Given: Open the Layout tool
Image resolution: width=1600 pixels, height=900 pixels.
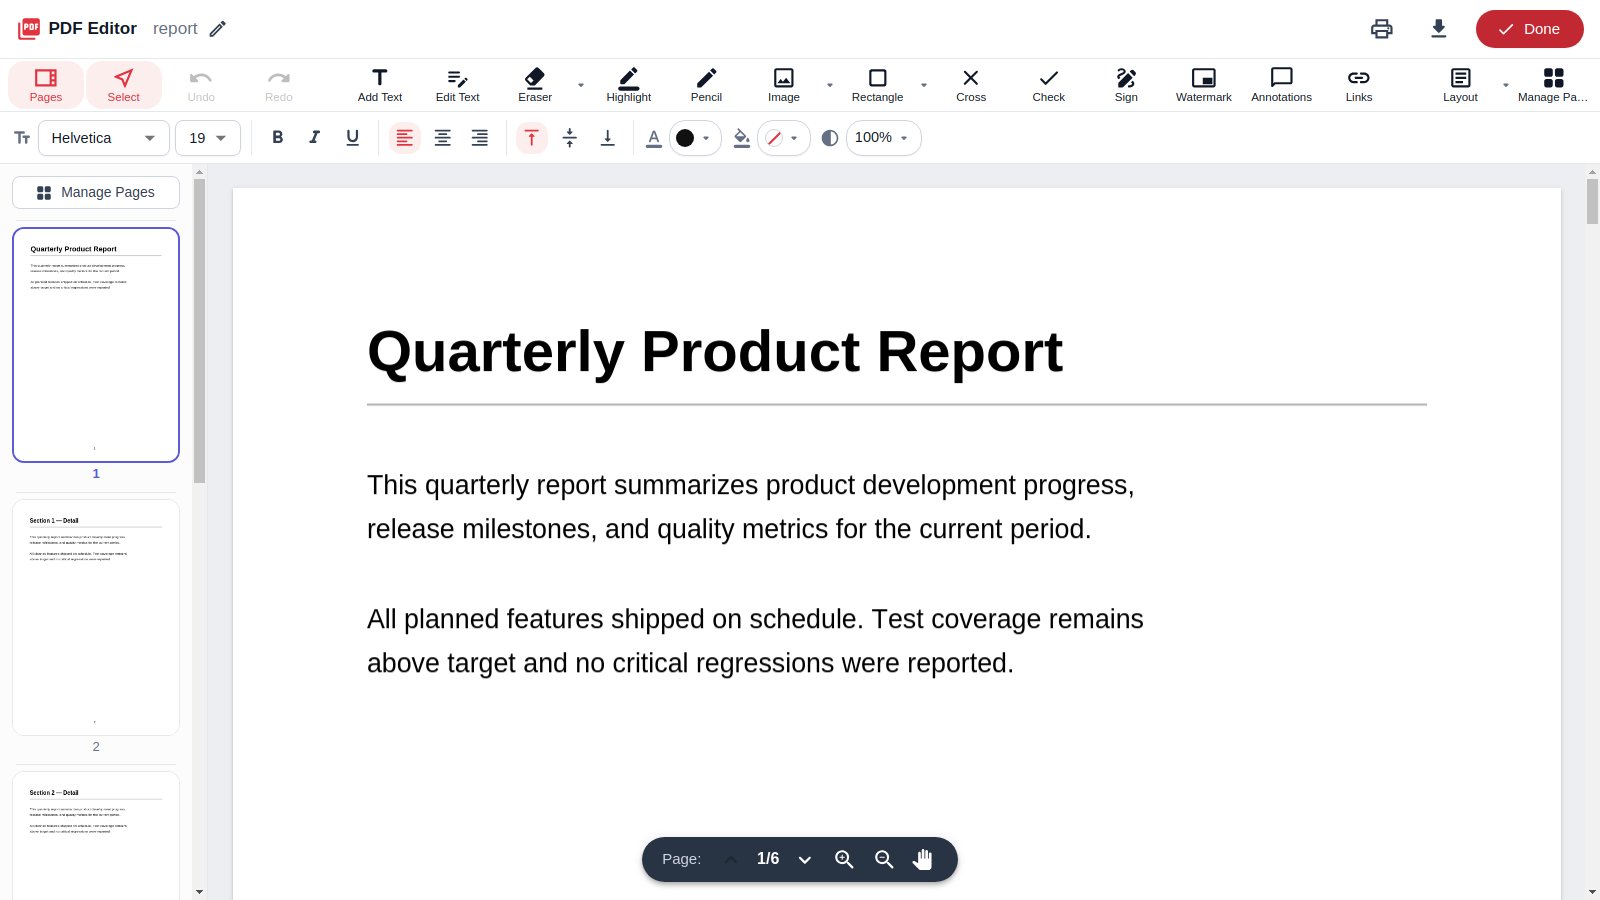Looking at the screenshot, I should click(x=1460, y=85).
